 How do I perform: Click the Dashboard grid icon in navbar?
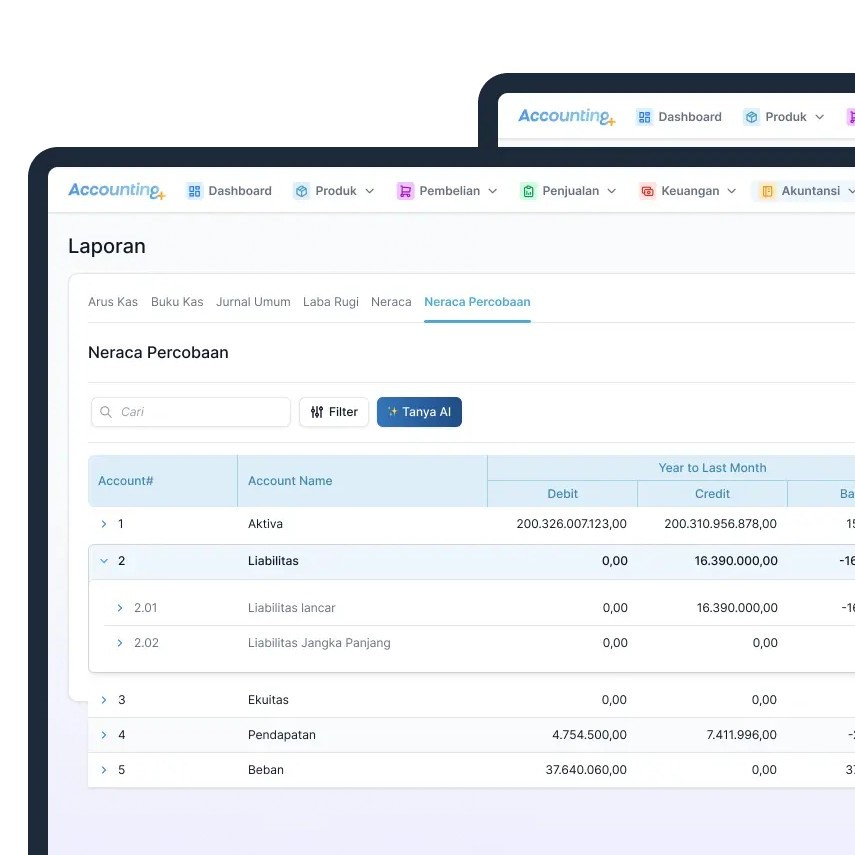click(x=195, y=191)
